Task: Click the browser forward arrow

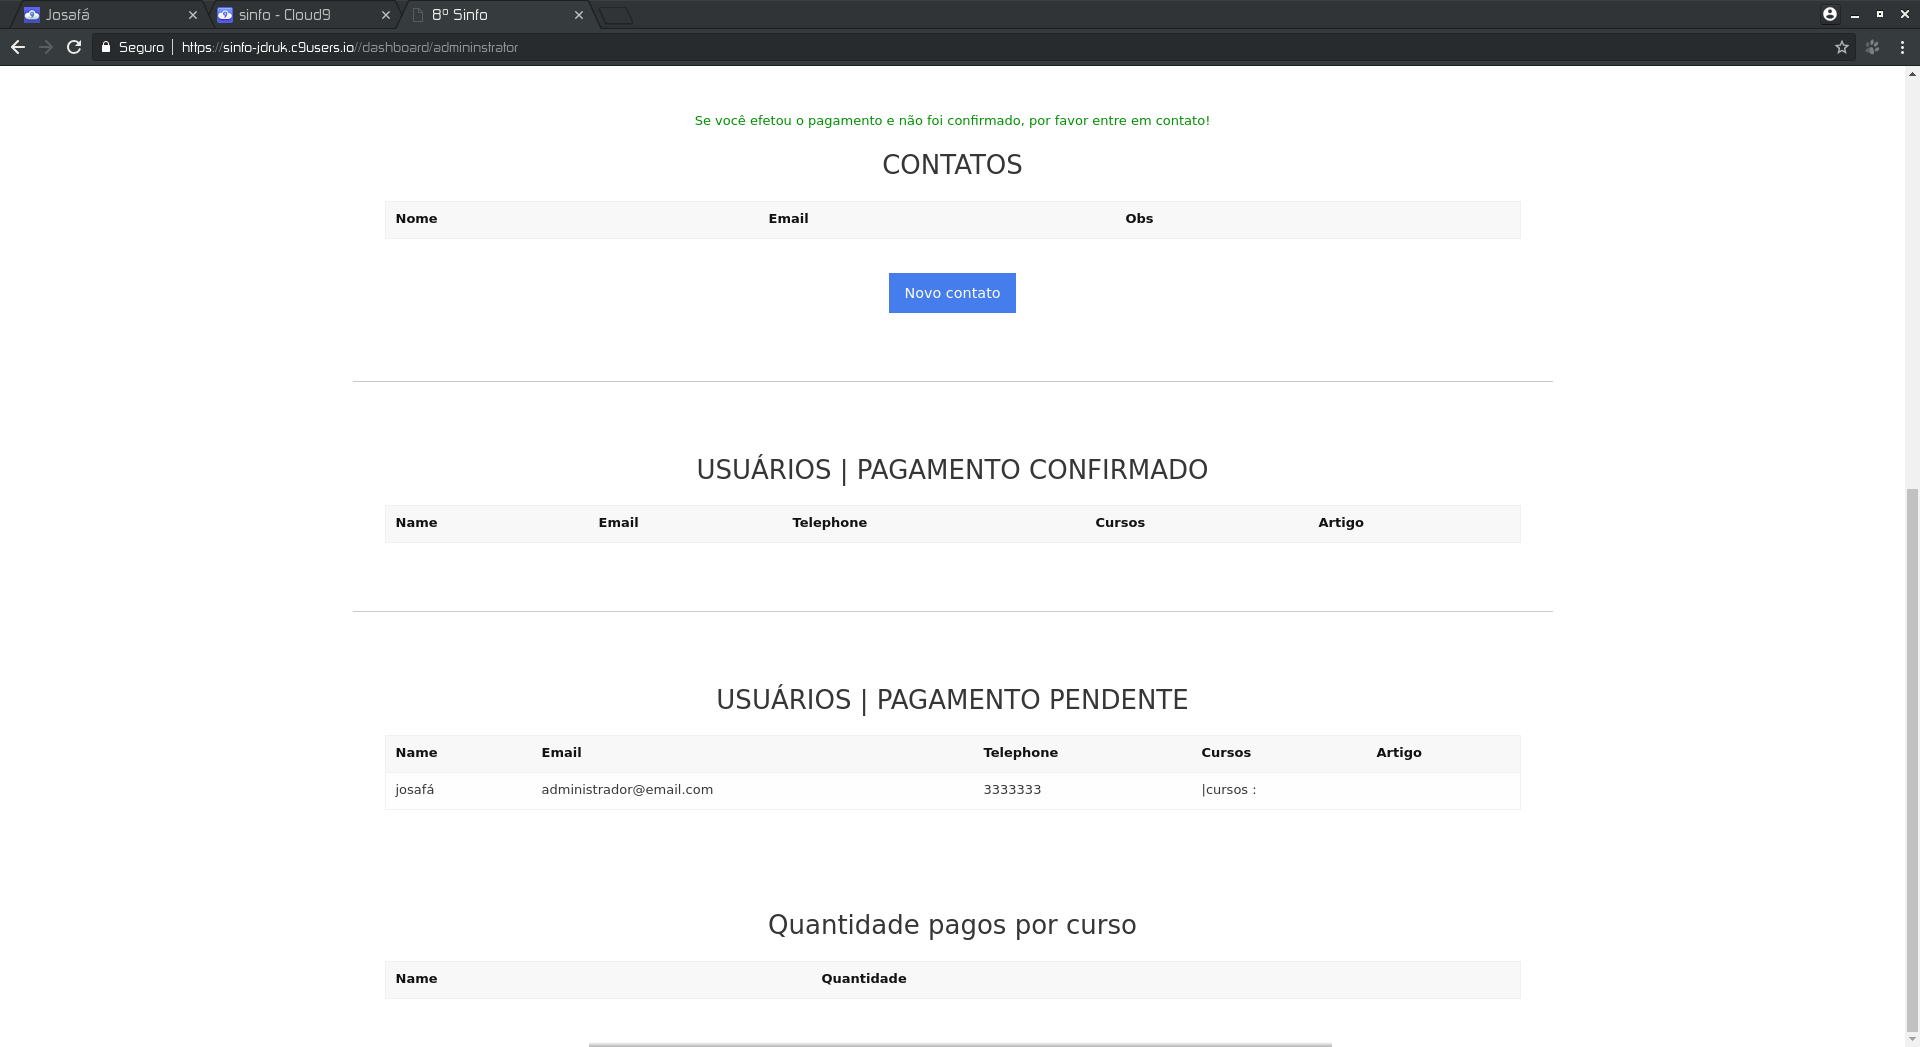Action: click(x=46, y=47)
